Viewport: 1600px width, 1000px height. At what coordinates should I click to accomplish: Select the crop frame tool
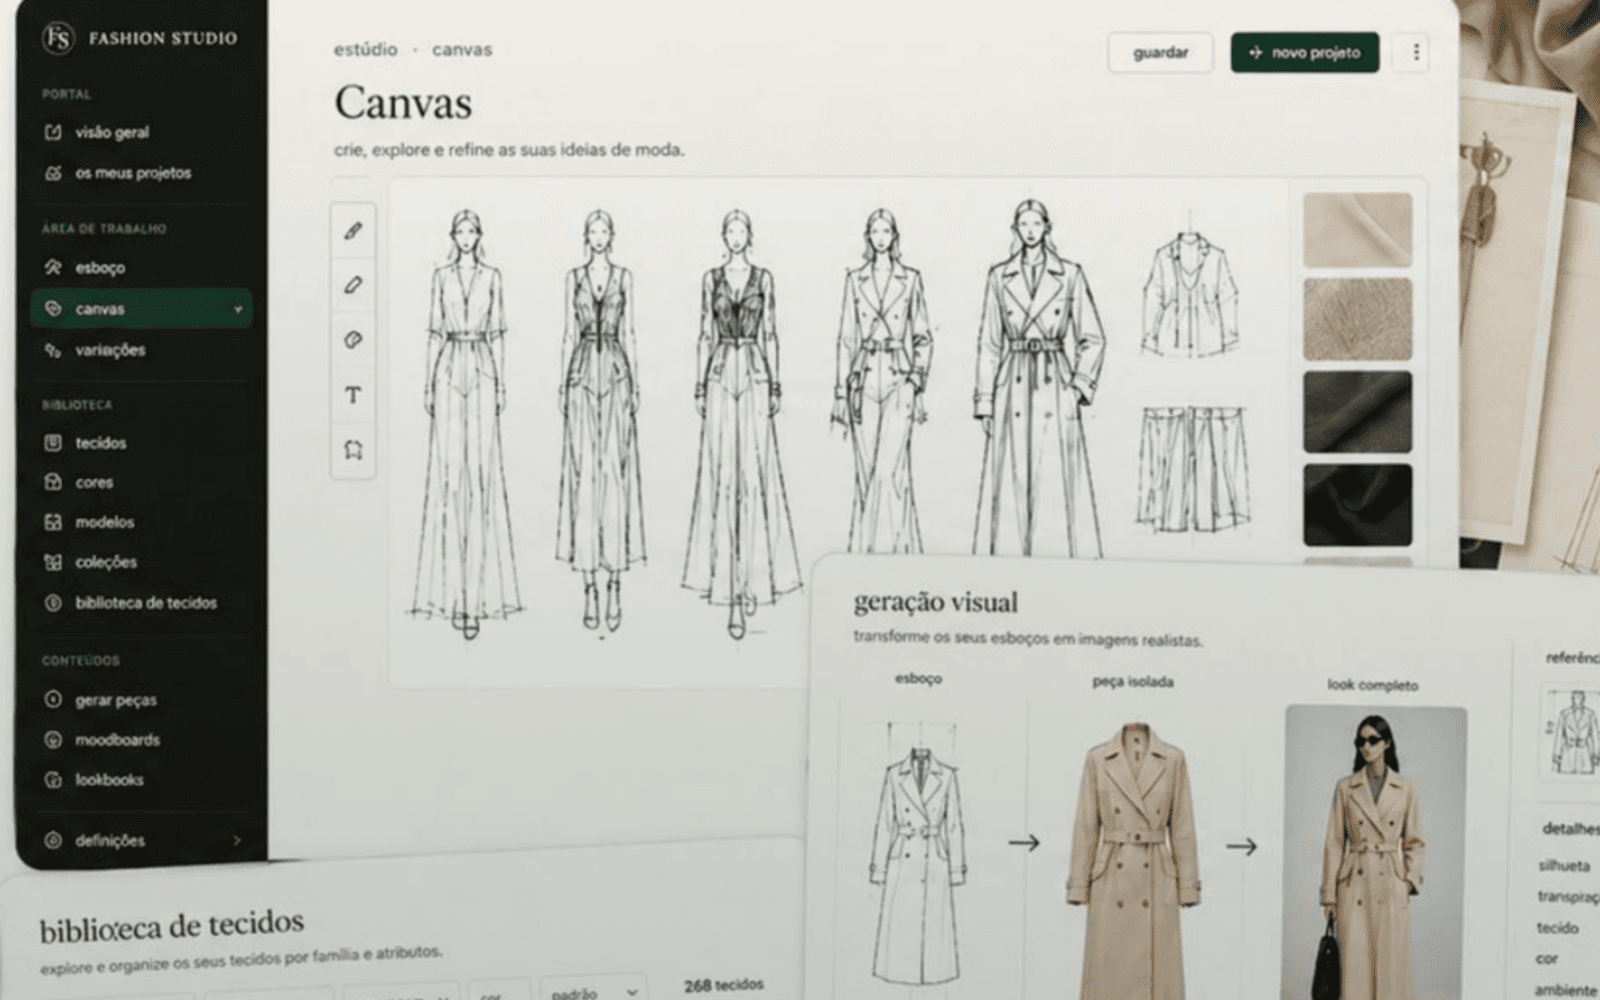point(352,450)
